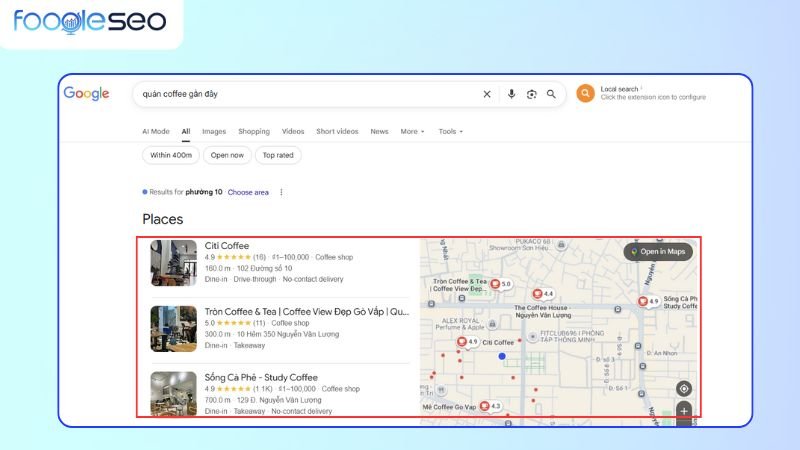The image size is (800, 450).
Task: Expand the Tools dropdown
Action: pos(450,131)
